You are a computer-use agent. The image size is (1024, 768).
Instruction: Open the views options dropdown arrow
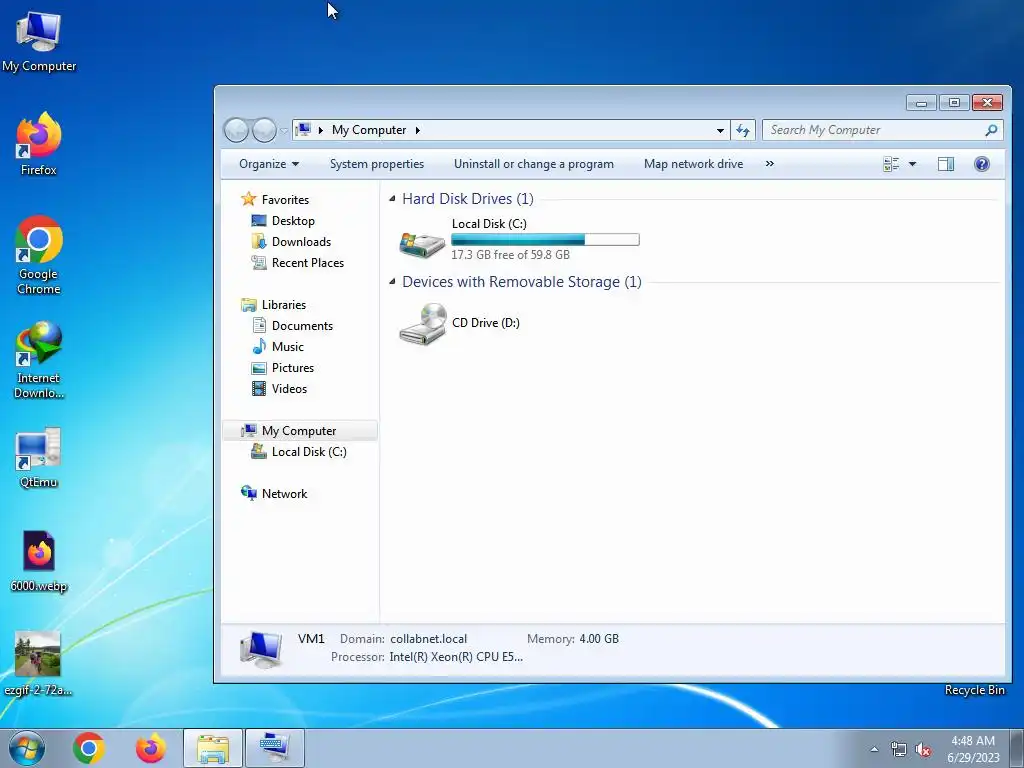click(x=912, y=164)
